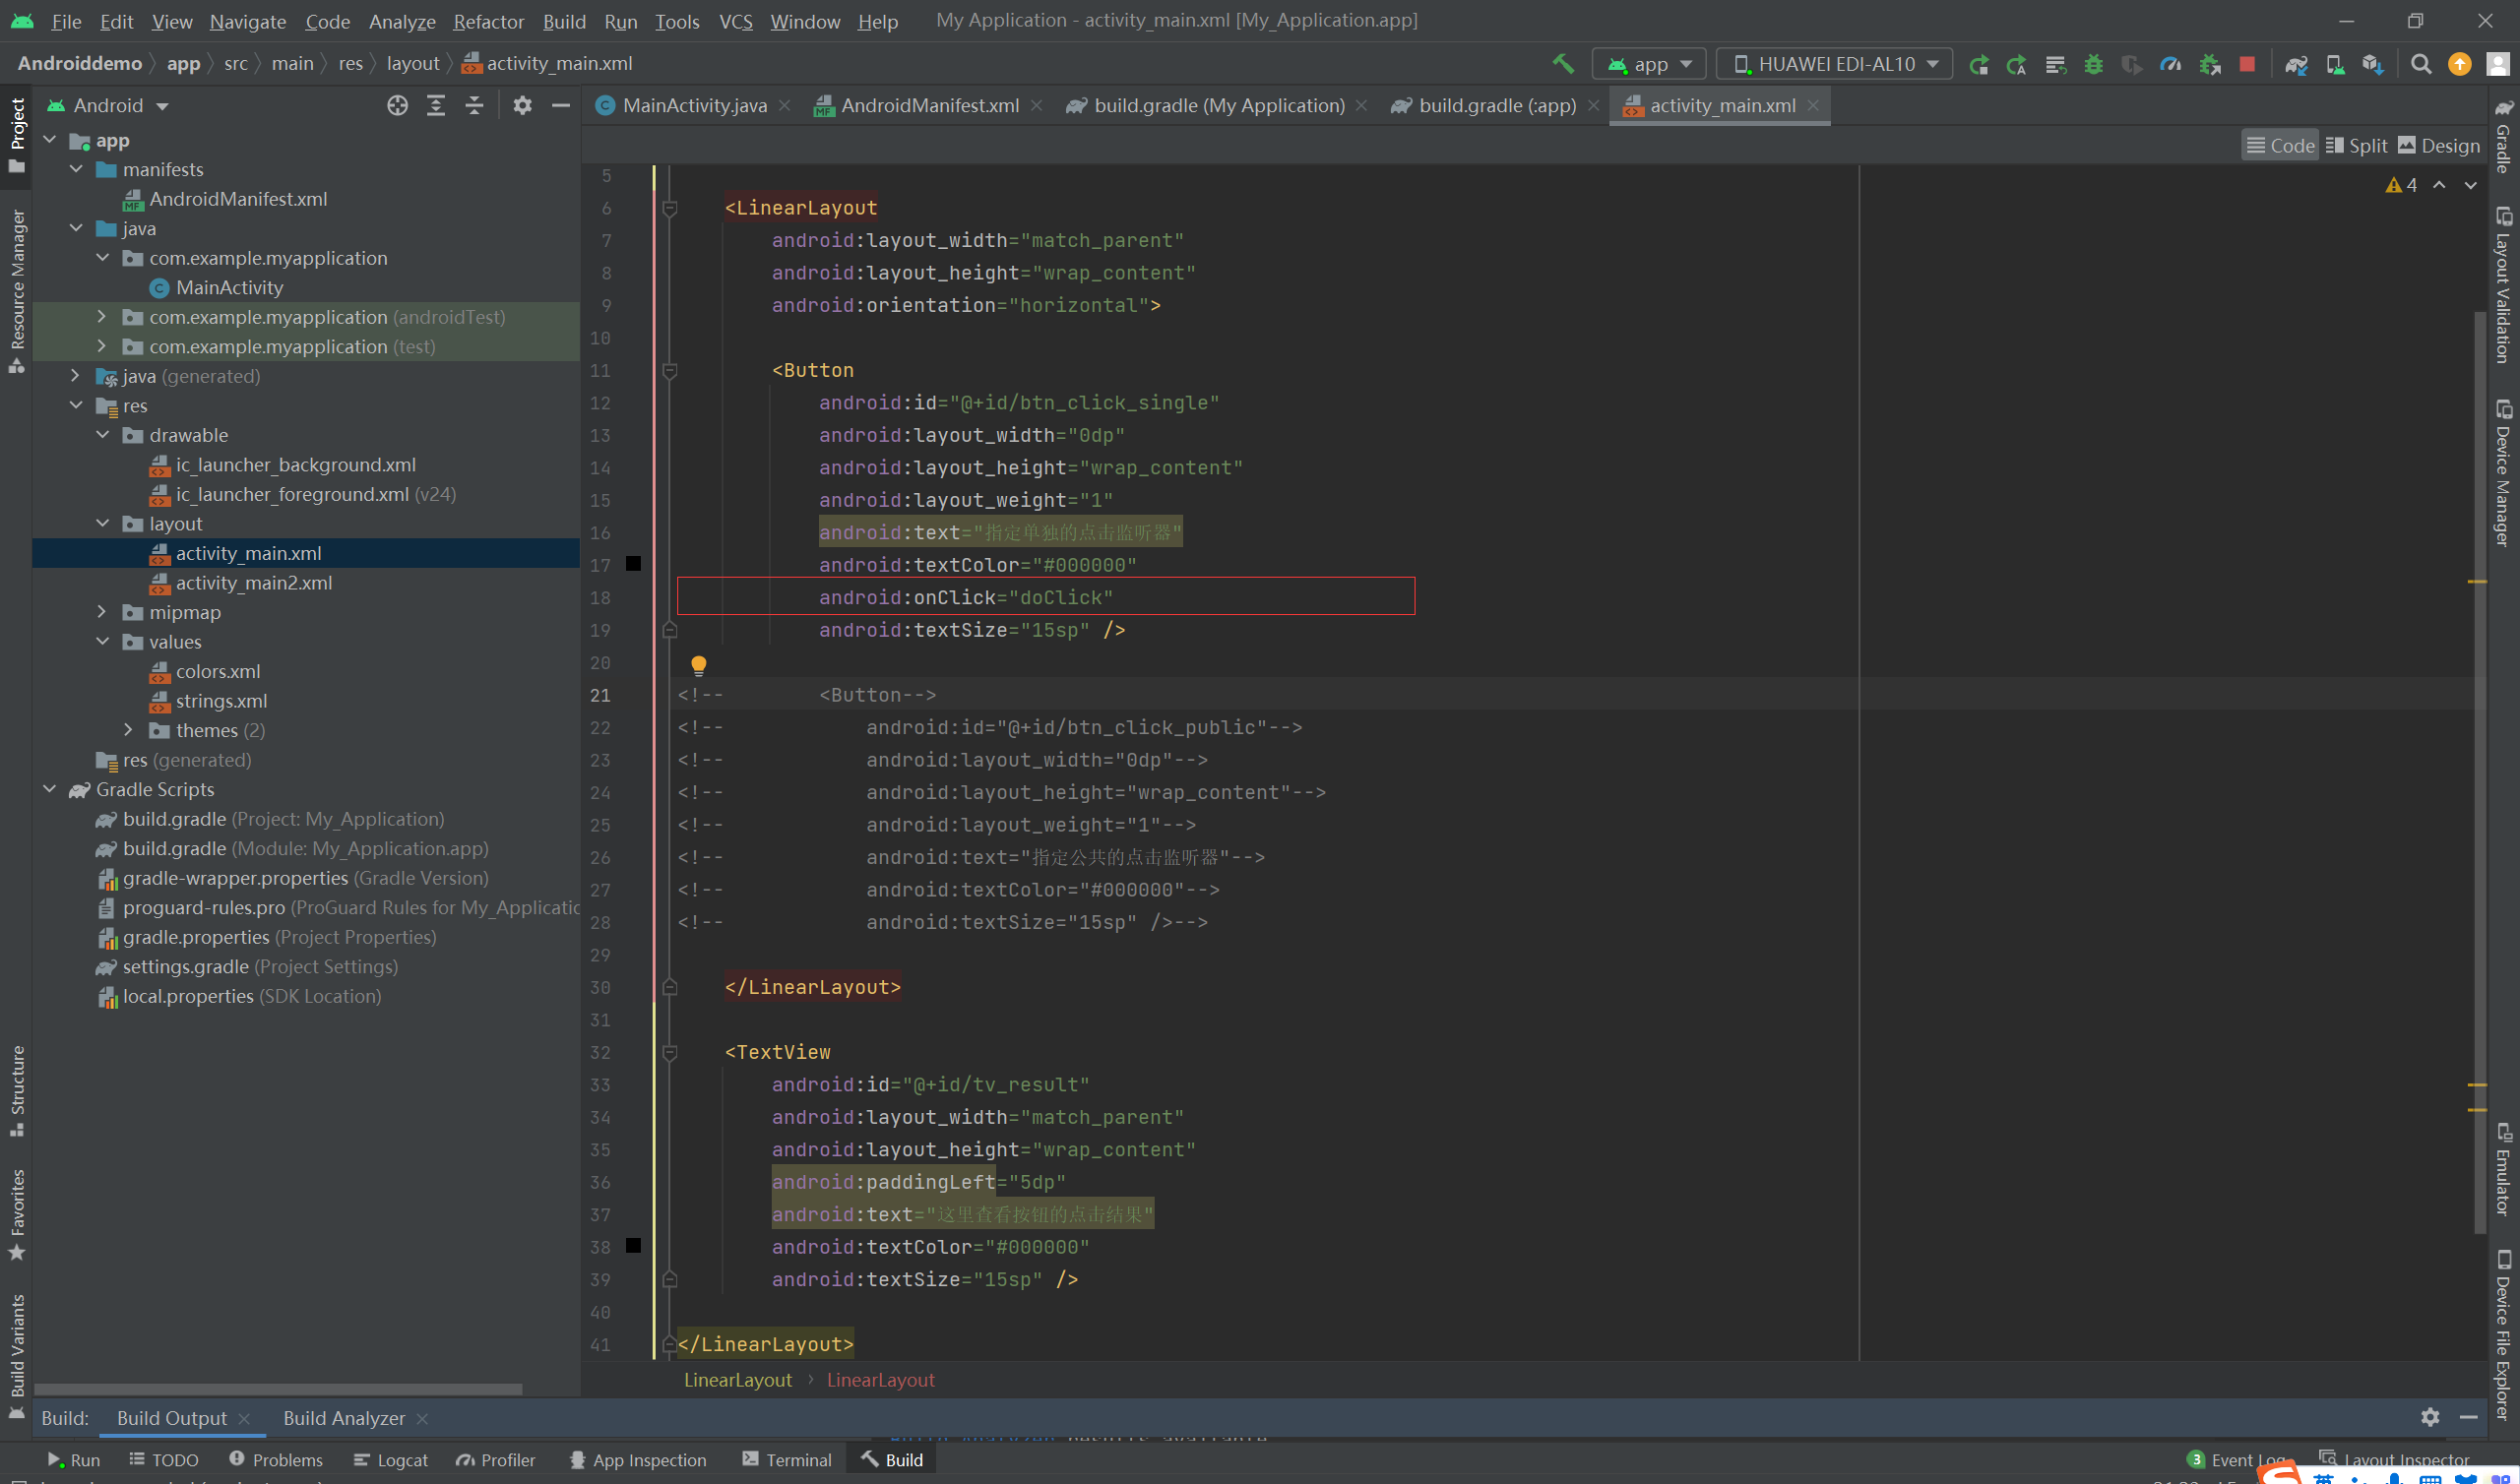2520x1484 pixels.
Task: Click the Debug app bug icon
Action: point(2093,64)
